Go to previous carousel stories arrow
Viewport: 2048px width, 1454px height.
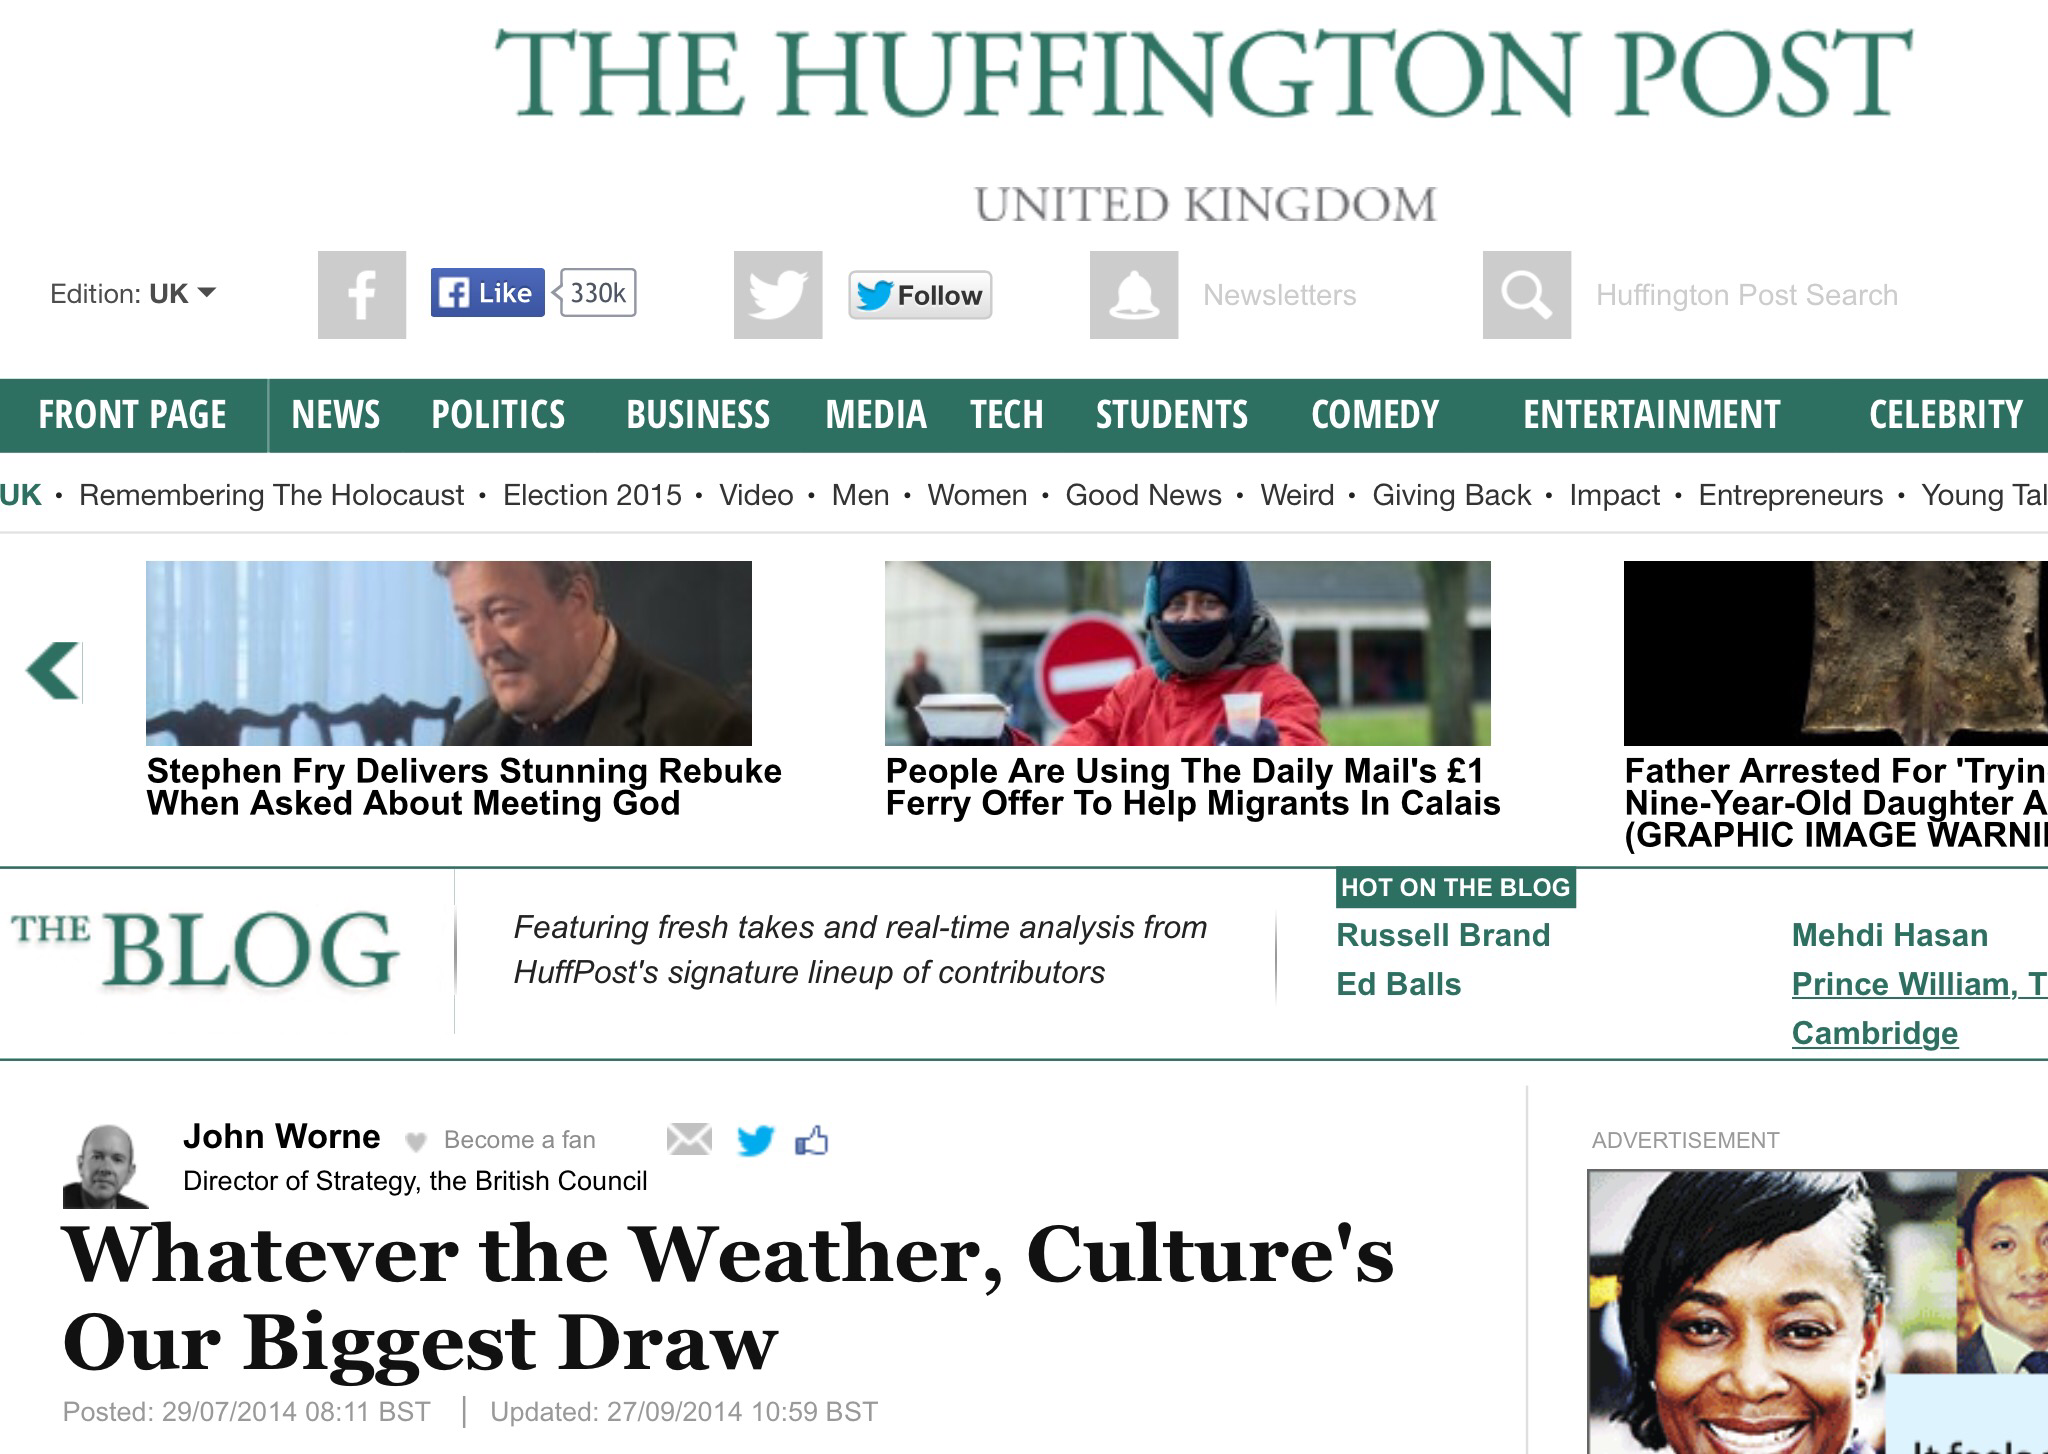tap(53, 670)
